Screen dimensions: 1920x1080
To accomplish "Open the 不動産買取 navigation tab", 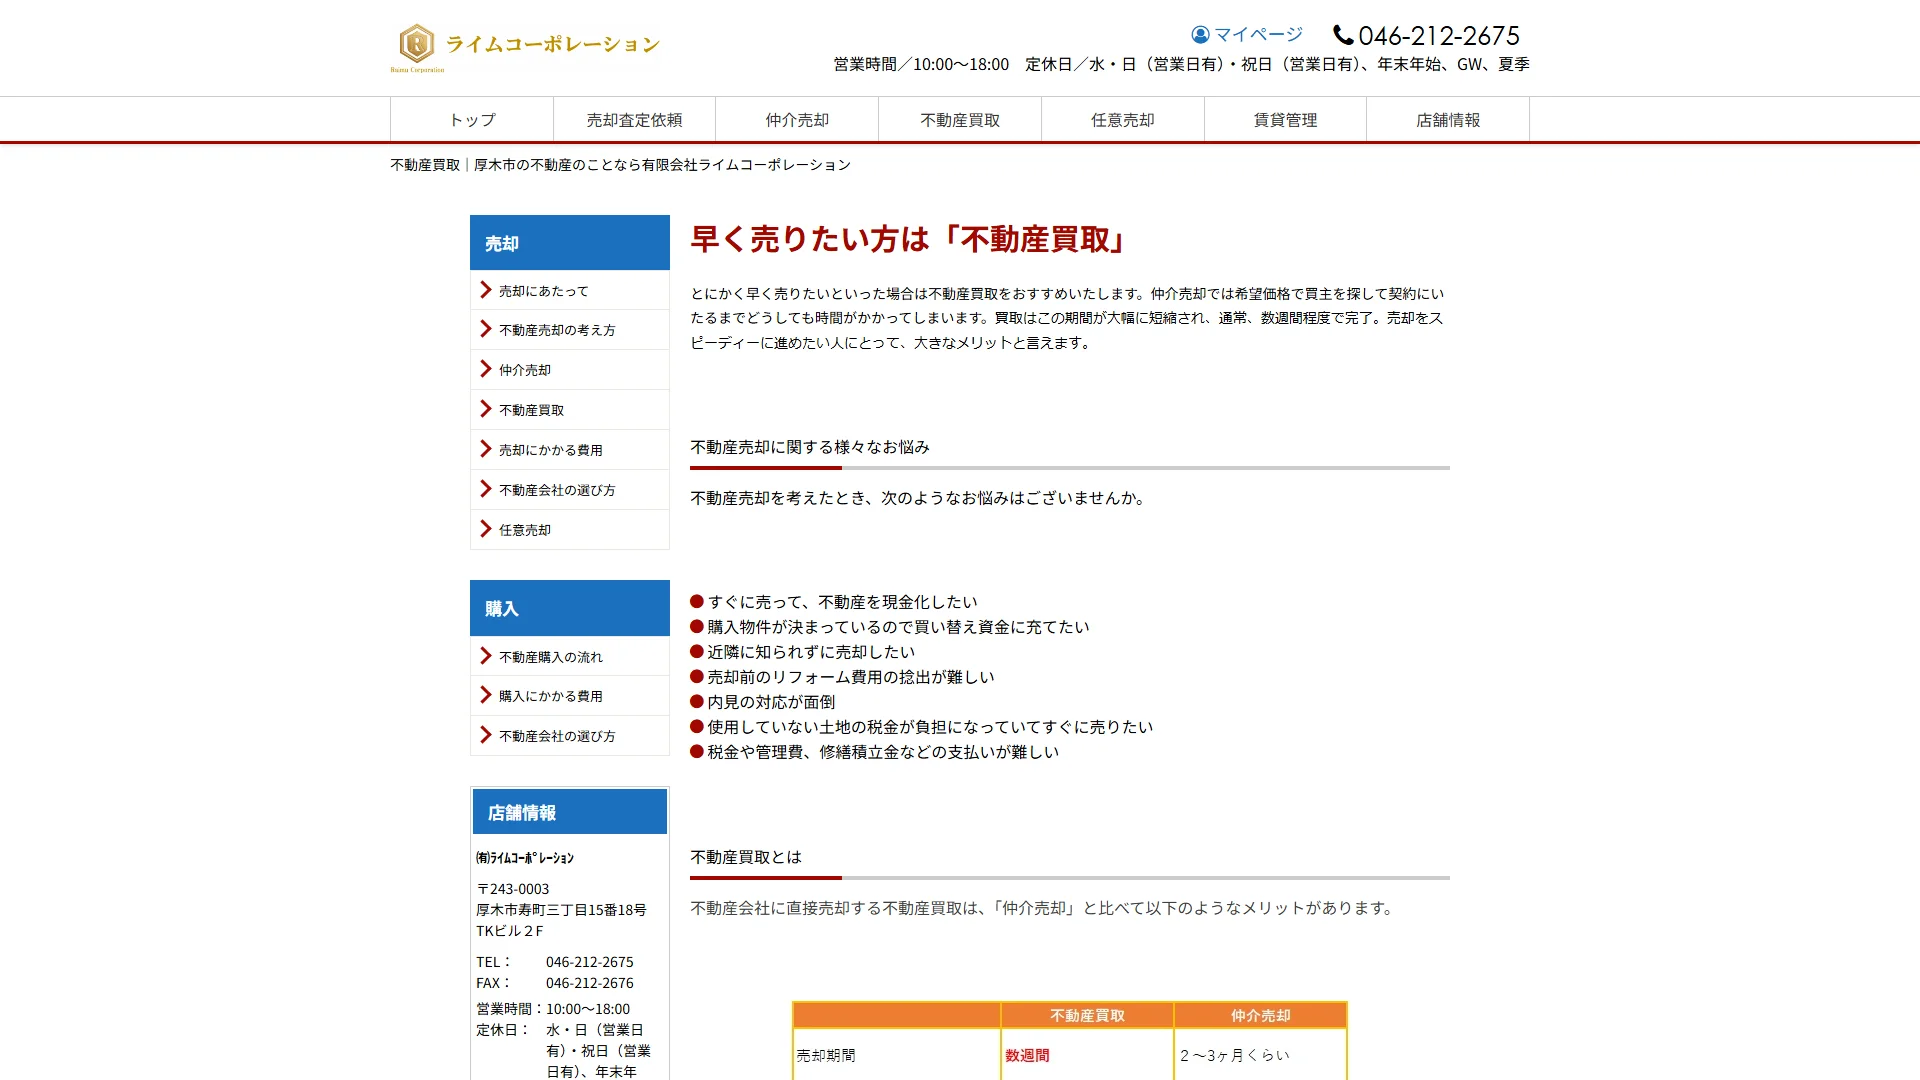I will pyautogui.click(x=960, y=120).
